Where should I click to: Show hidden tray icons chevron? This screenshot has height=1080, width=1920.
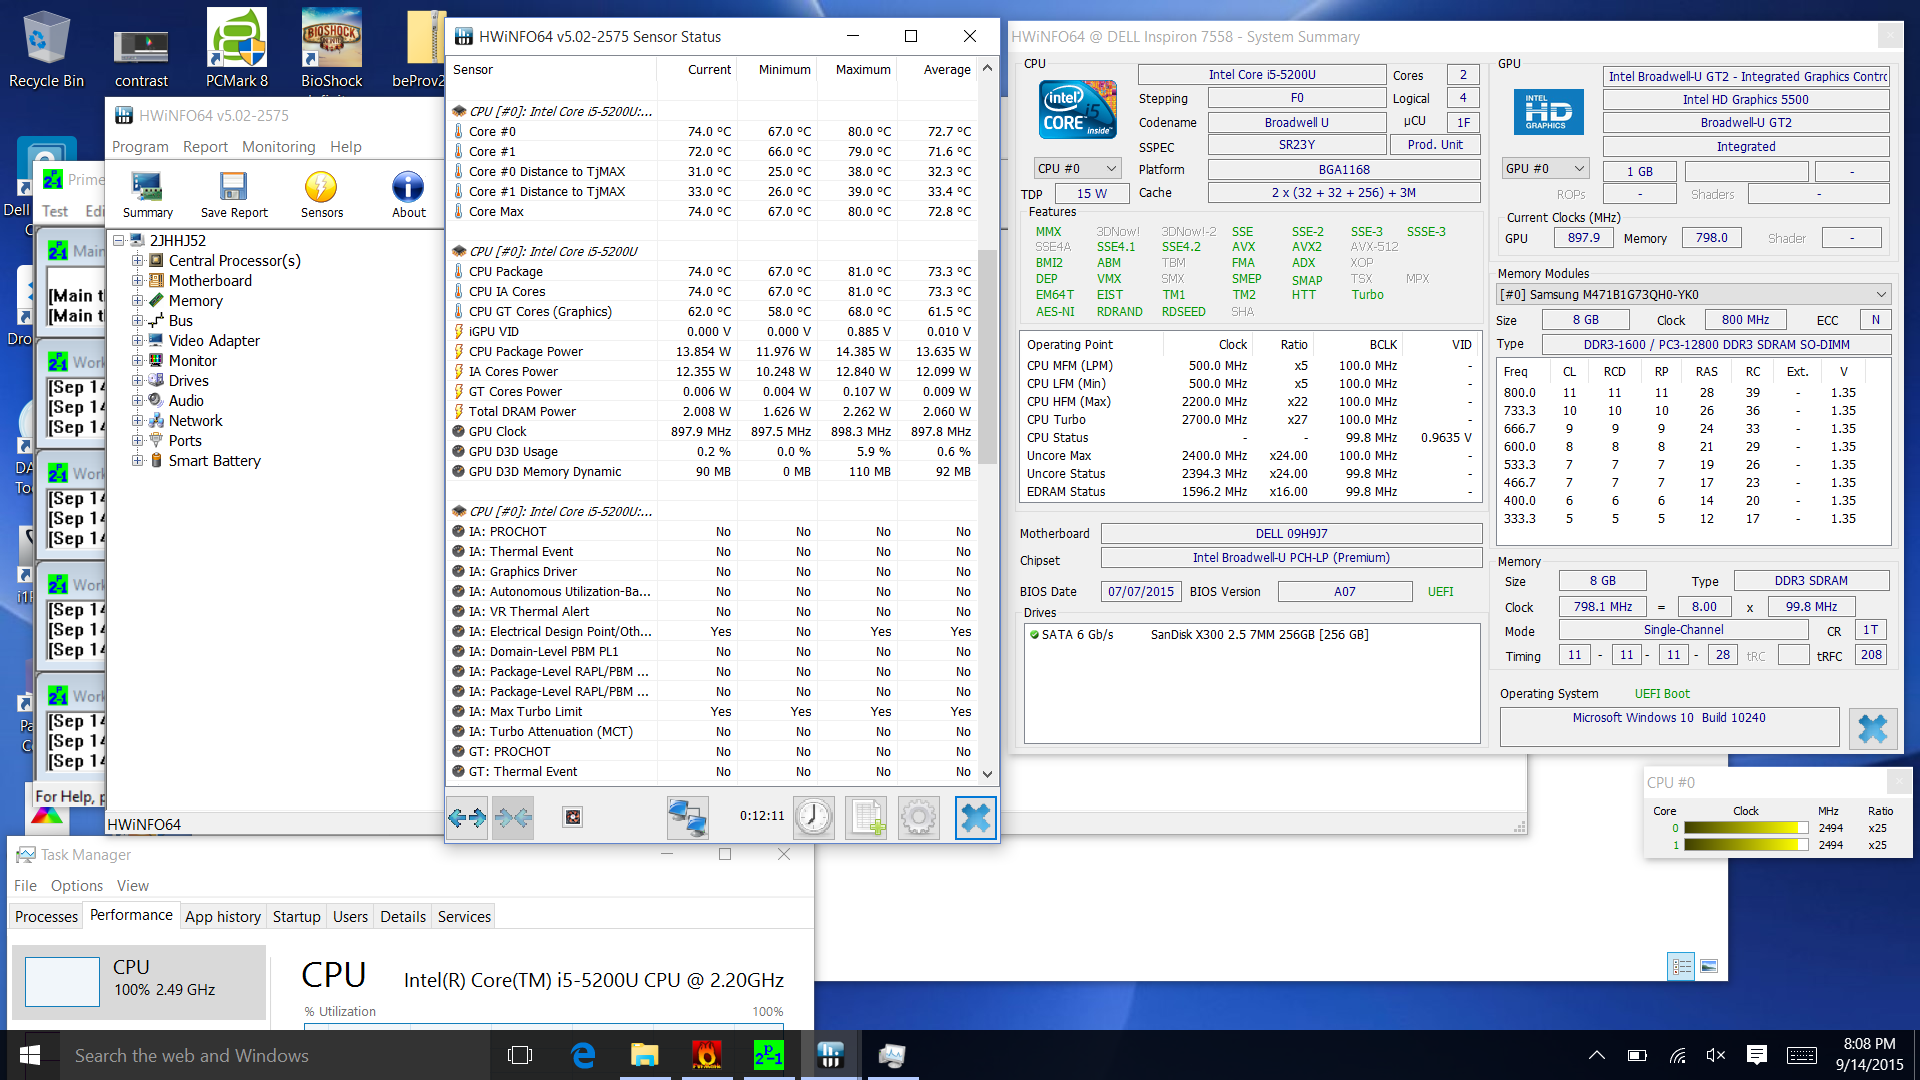point(1597,1055)
